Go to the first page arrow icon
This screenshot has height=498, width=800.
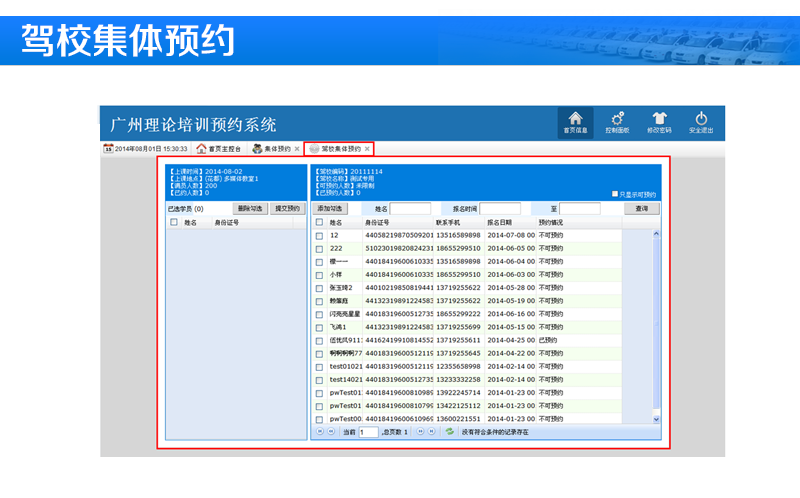(319, 432)
